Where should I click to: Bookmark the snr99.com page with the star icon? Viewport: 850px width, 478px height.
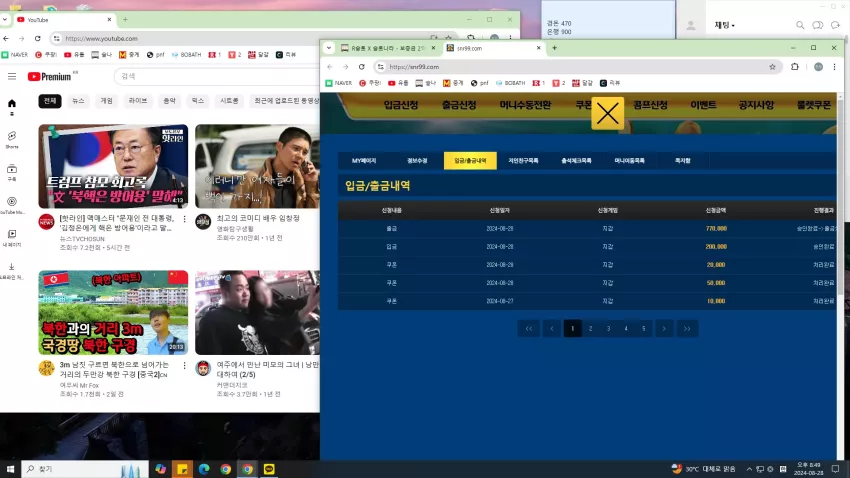pos(772,67)
